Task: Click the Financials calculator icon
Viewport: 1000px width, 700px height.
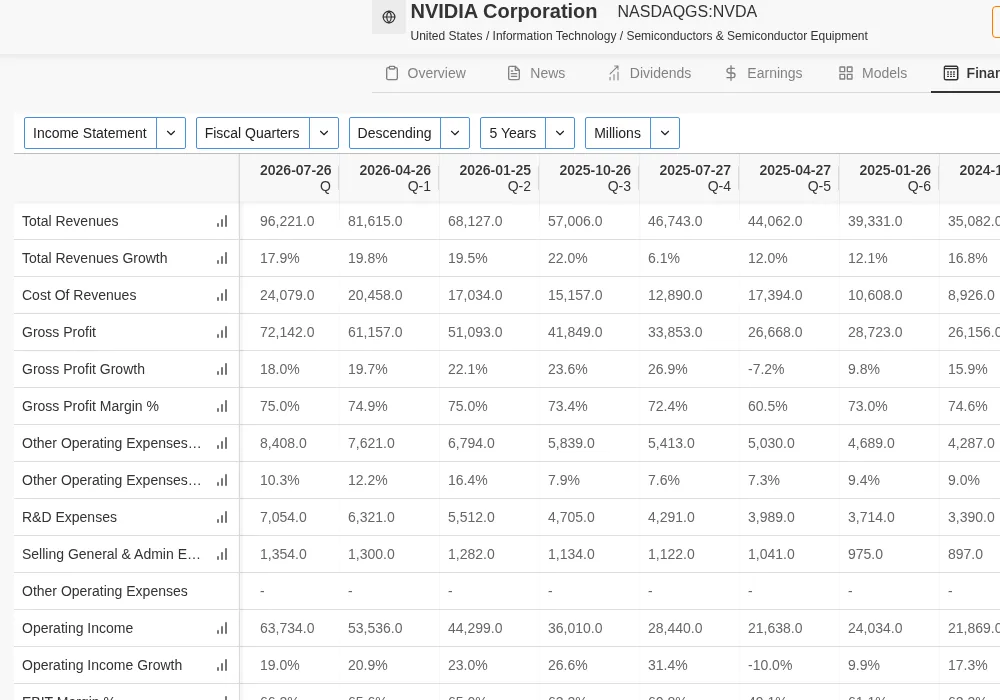Action: (x=950, y=73)
